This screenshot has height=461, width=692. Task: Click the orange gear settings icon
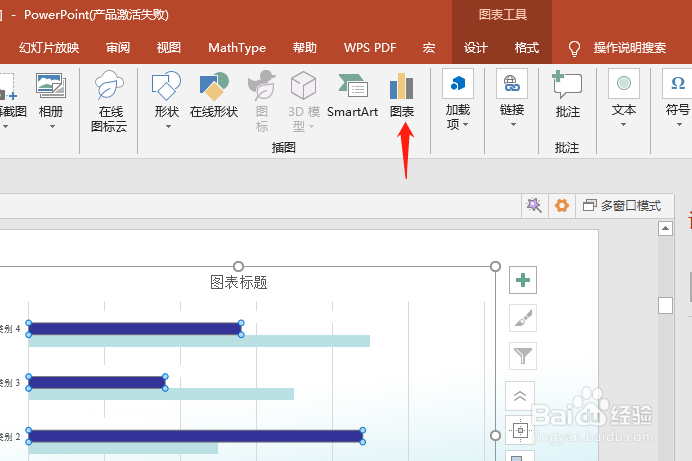pos(562,205)
